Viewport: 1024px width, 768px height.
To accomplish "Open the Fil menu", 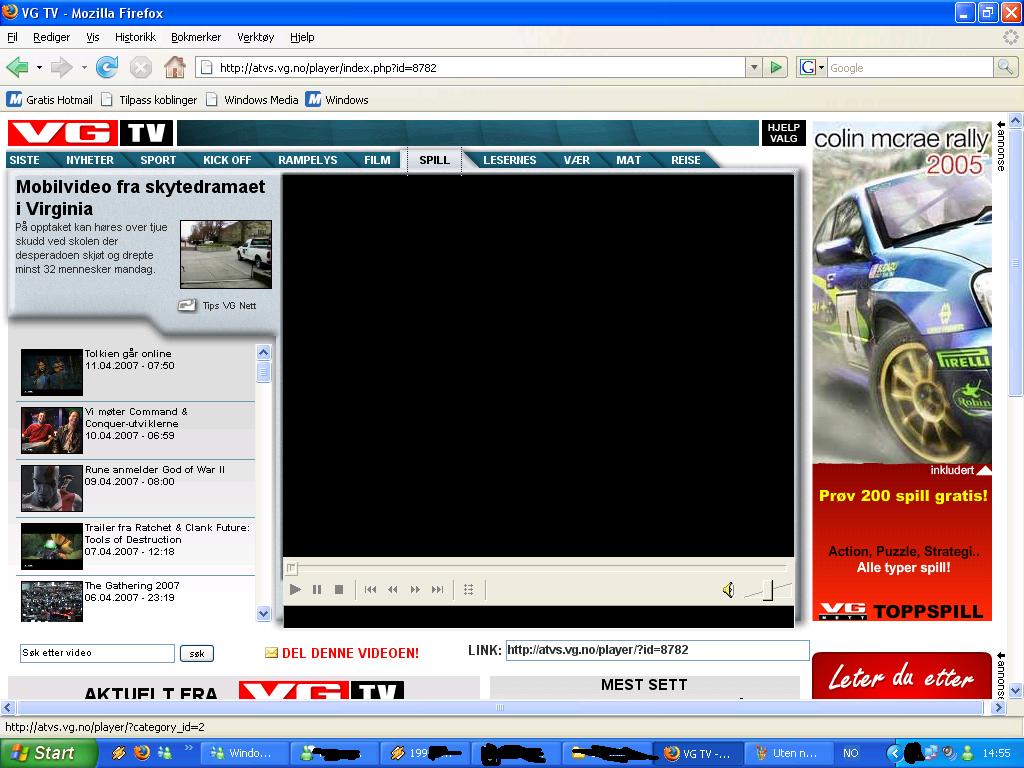I will pos(12,37).
